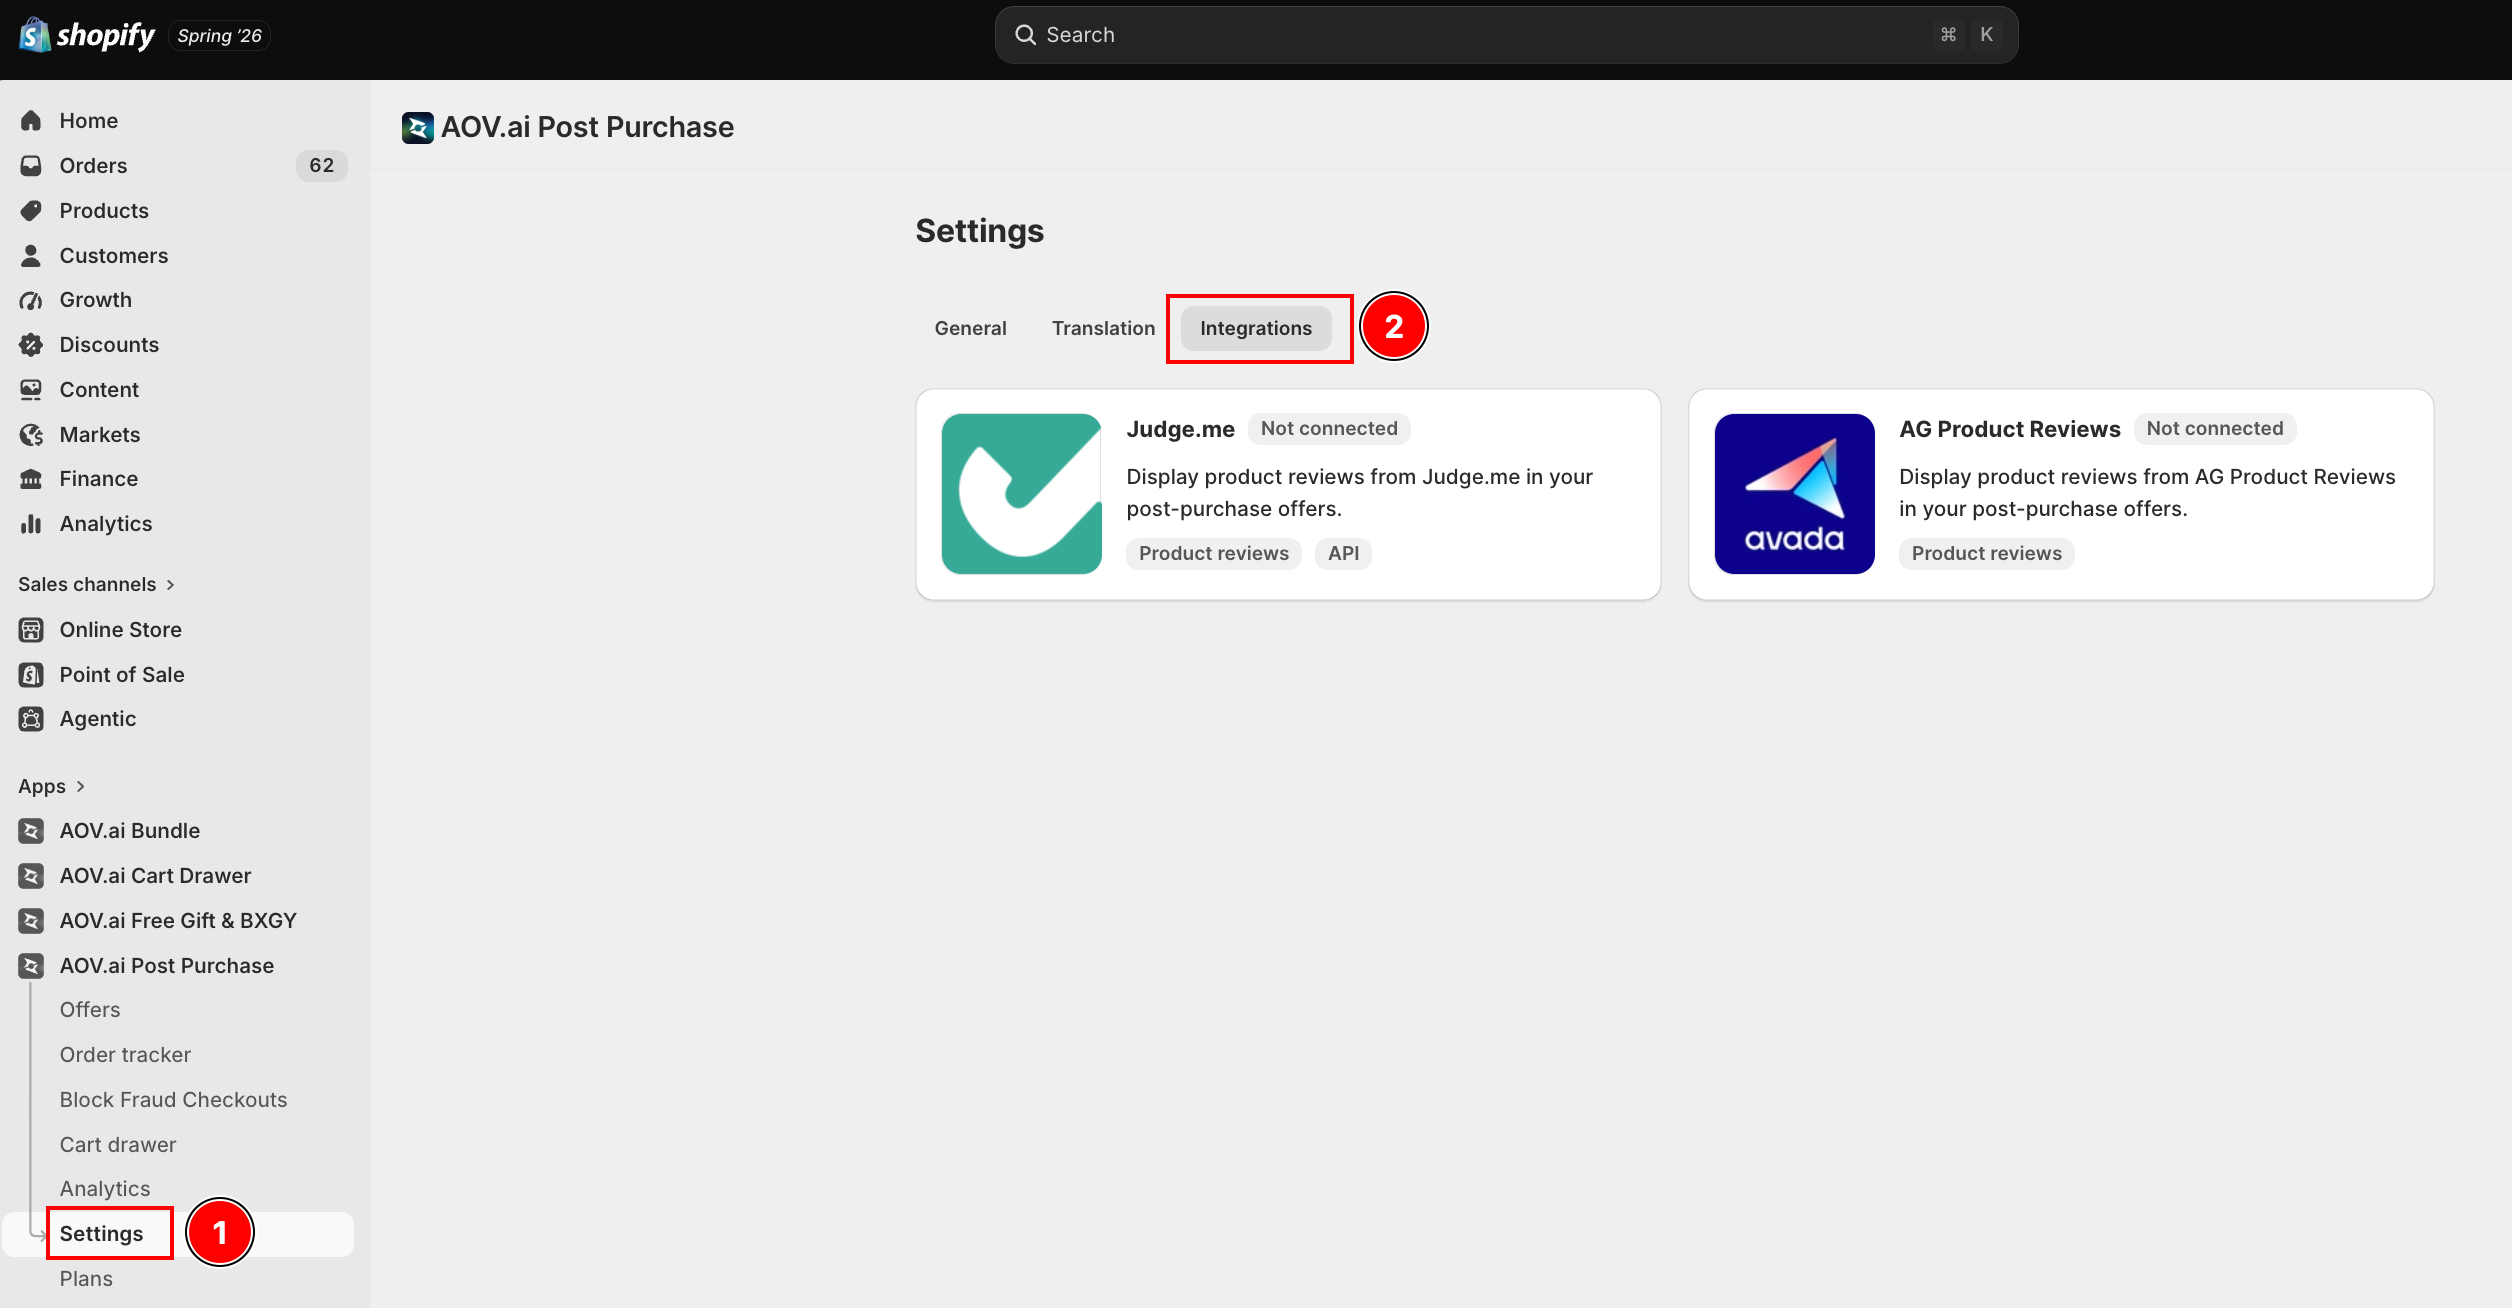Viewport: 2512px width, 1308px height.
Task: Click the API tag on Judge.me
Action: [x=1343, y=554]
